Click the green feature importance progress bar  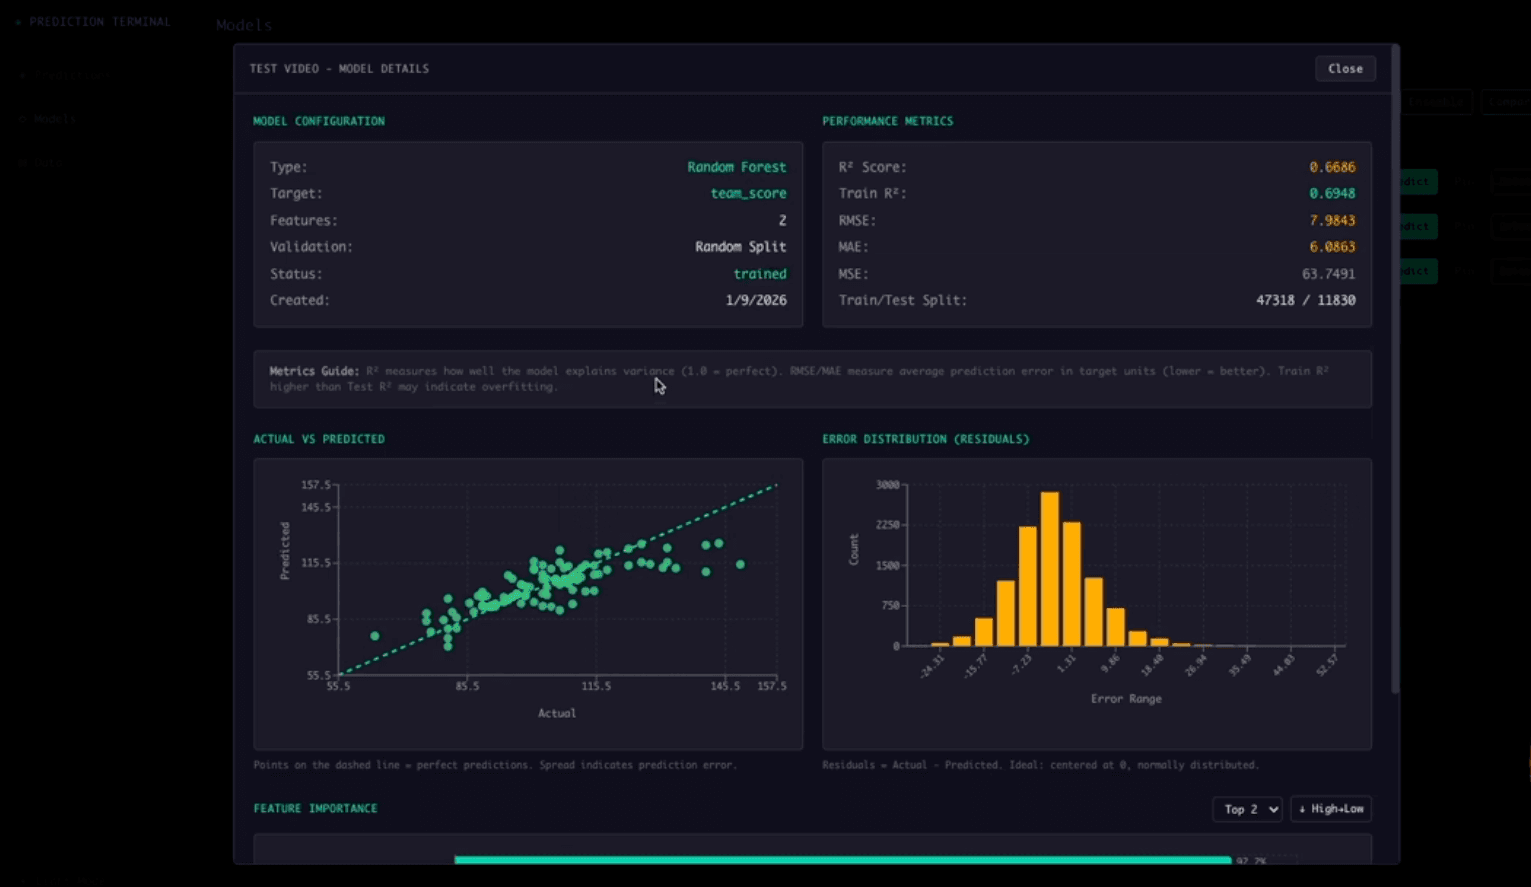click(x=843, y=860)
